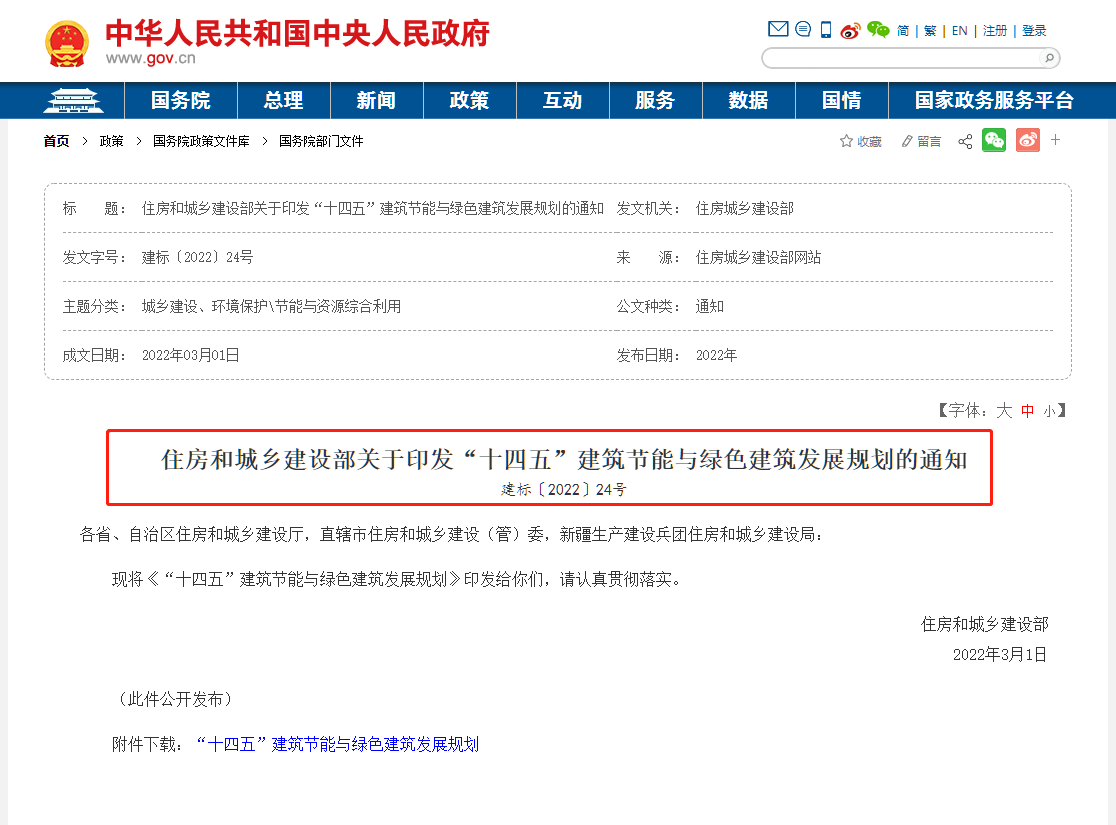This screenshot has width=1116, height=825.
Task: Open the 国情 menu
Action: pos(841,100)
